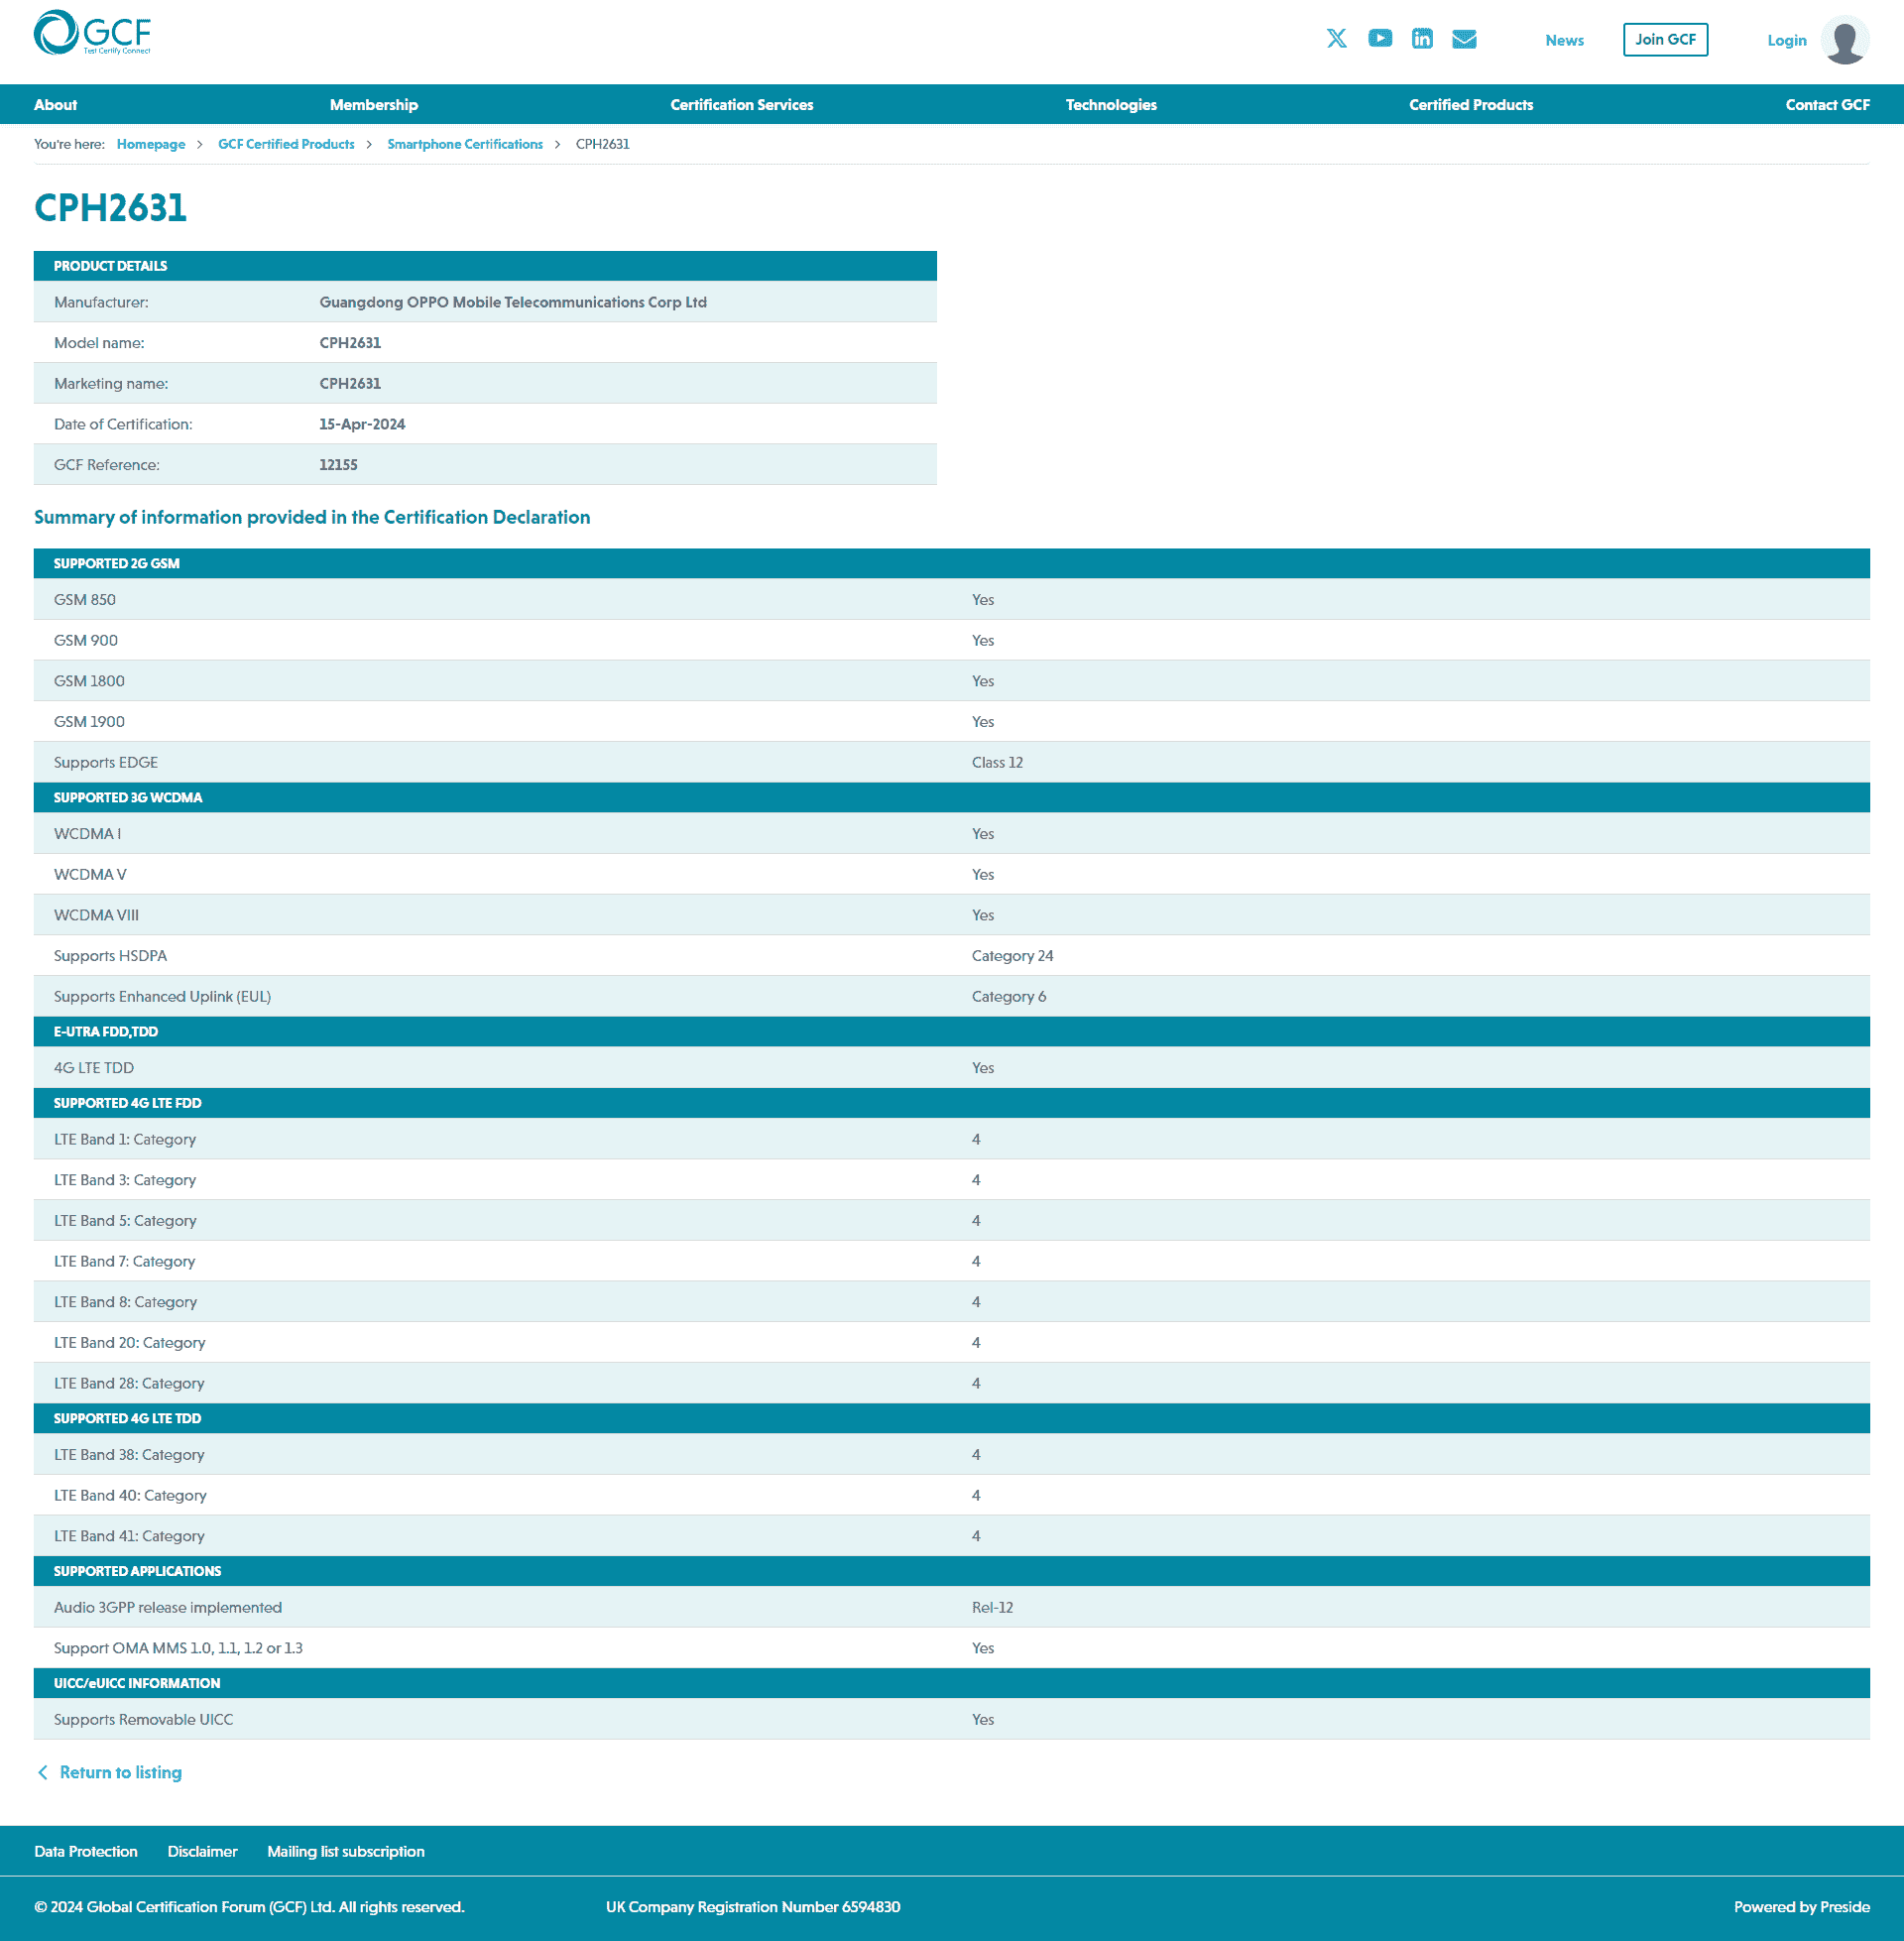
Task: Go to Contact GCF page
Action: (x=1826, y=105)
